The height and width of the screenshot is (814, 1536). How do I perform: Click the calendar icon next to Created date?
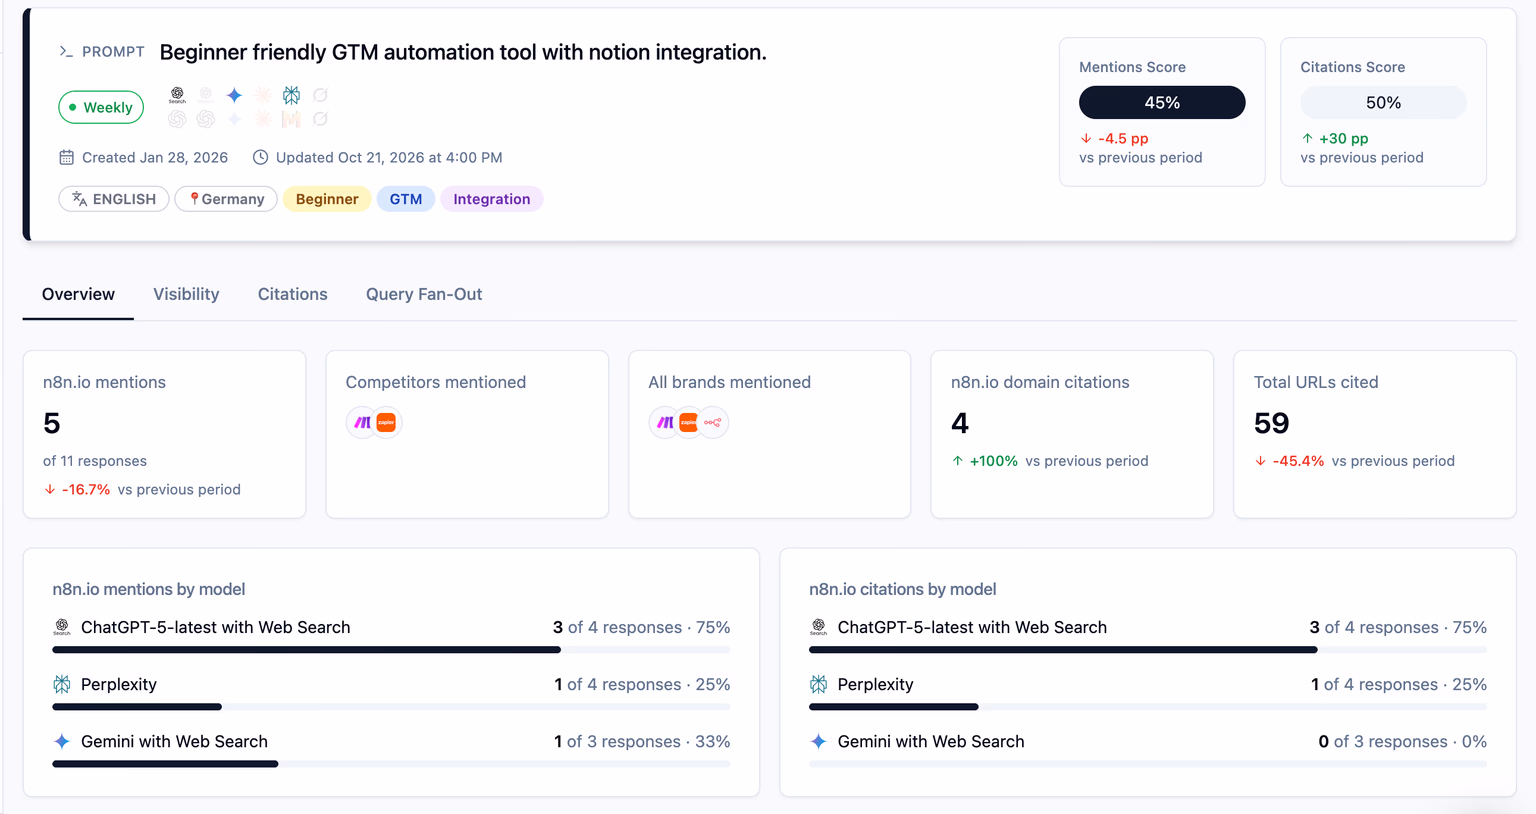click(66, 157)
